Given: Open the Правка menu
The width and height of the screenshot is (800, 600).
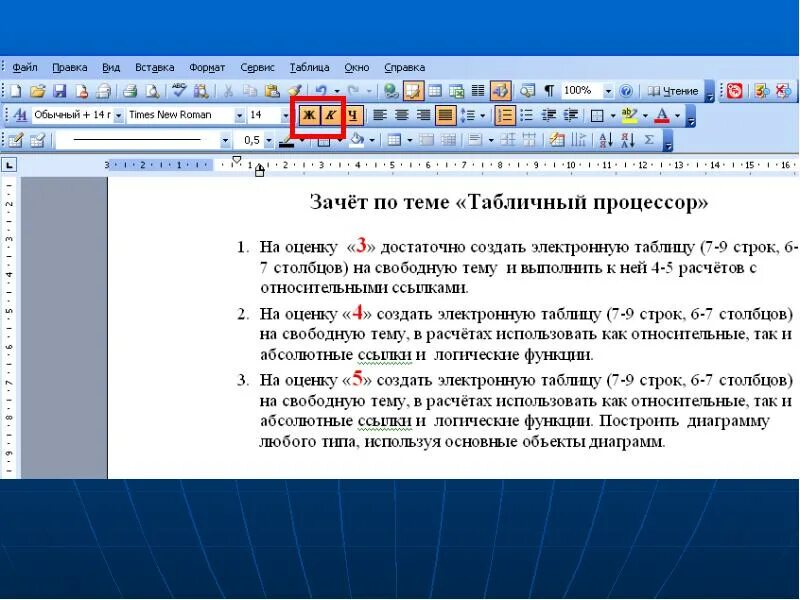Looking at the screenshot, I should click(x=69, y=67).
